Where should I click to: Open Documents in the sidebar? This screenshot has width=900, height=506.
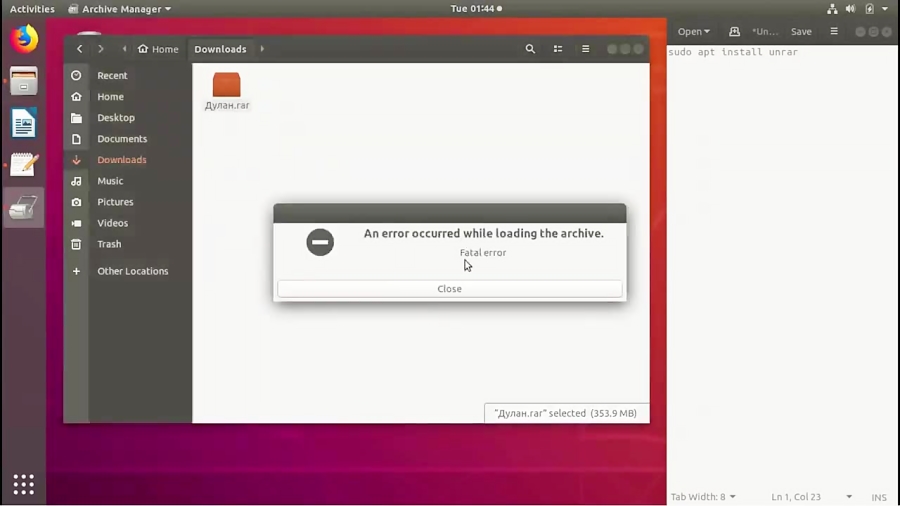pyautogui.click(x=122, y=139)
